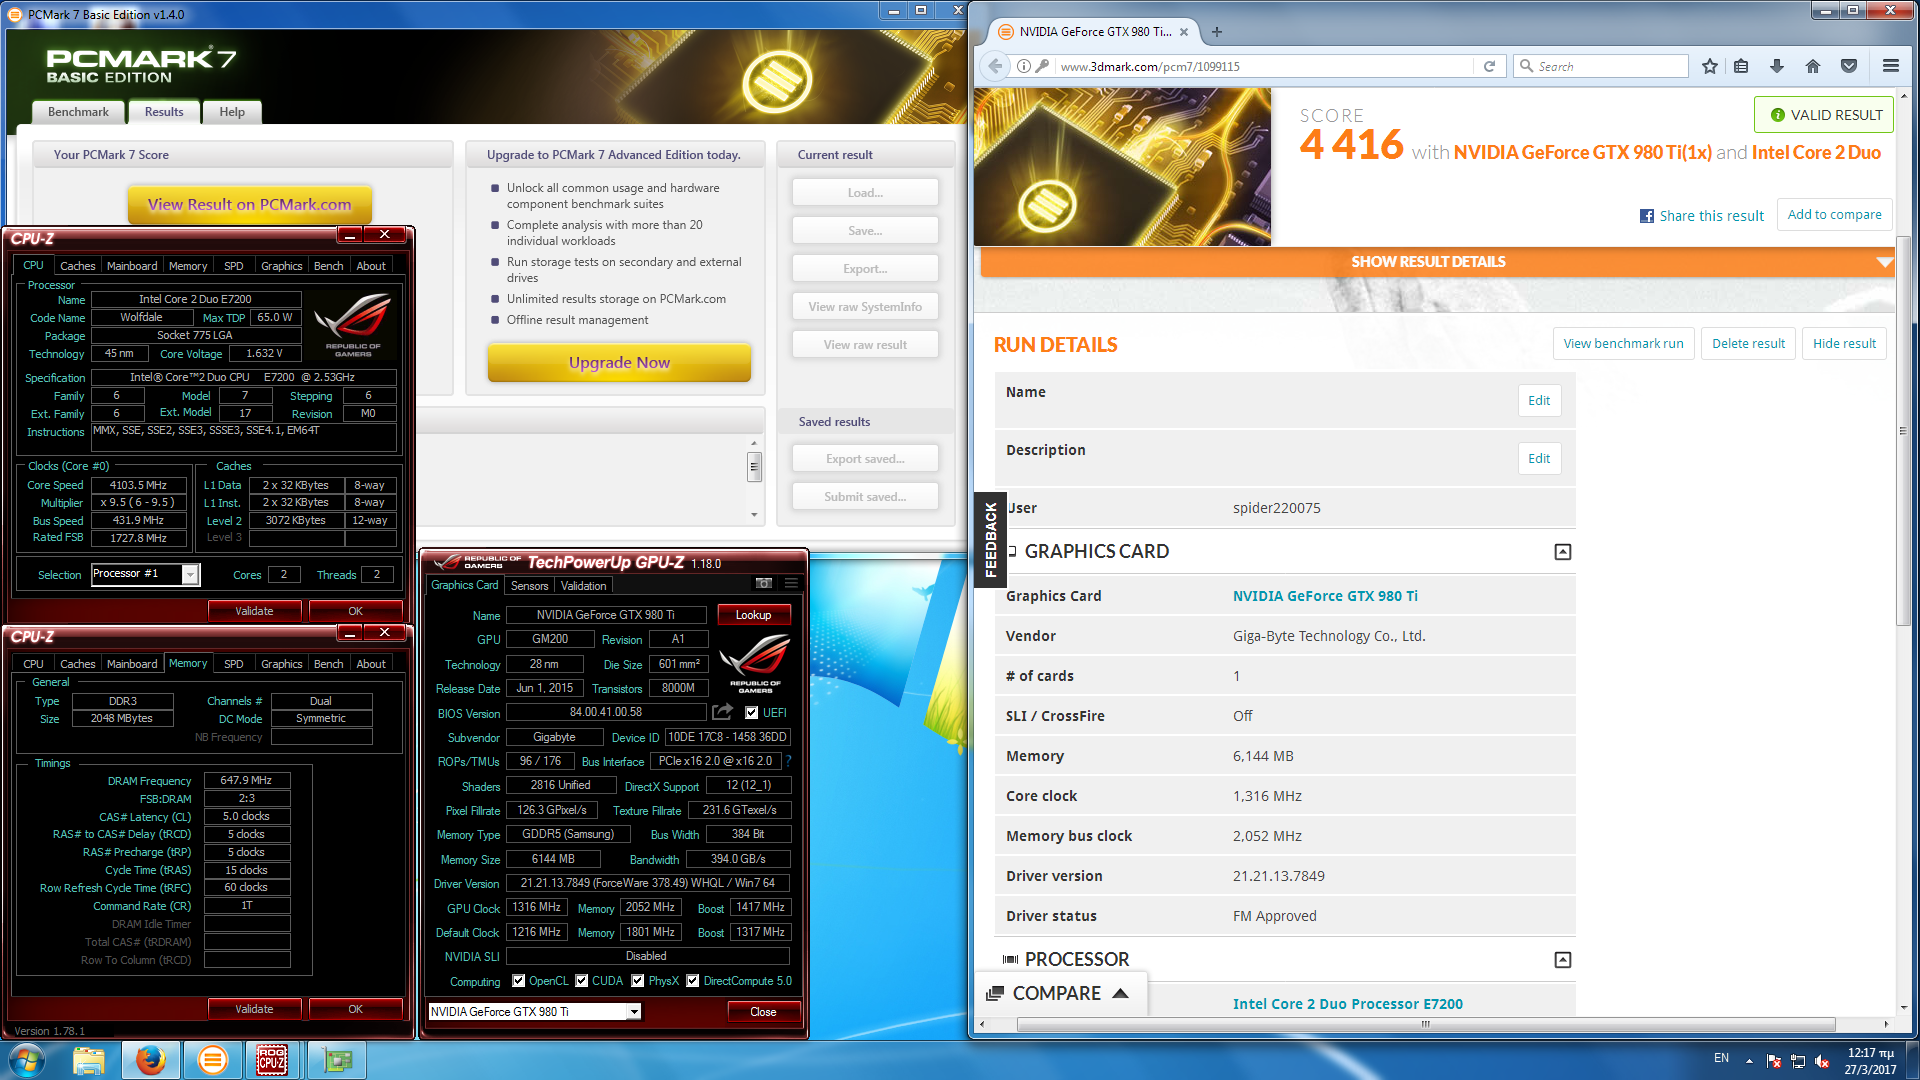Click the Upgrade Now button
The height and width of the screenshot is (1080, 1920).
pyautogui.click(x=619, y=362)
